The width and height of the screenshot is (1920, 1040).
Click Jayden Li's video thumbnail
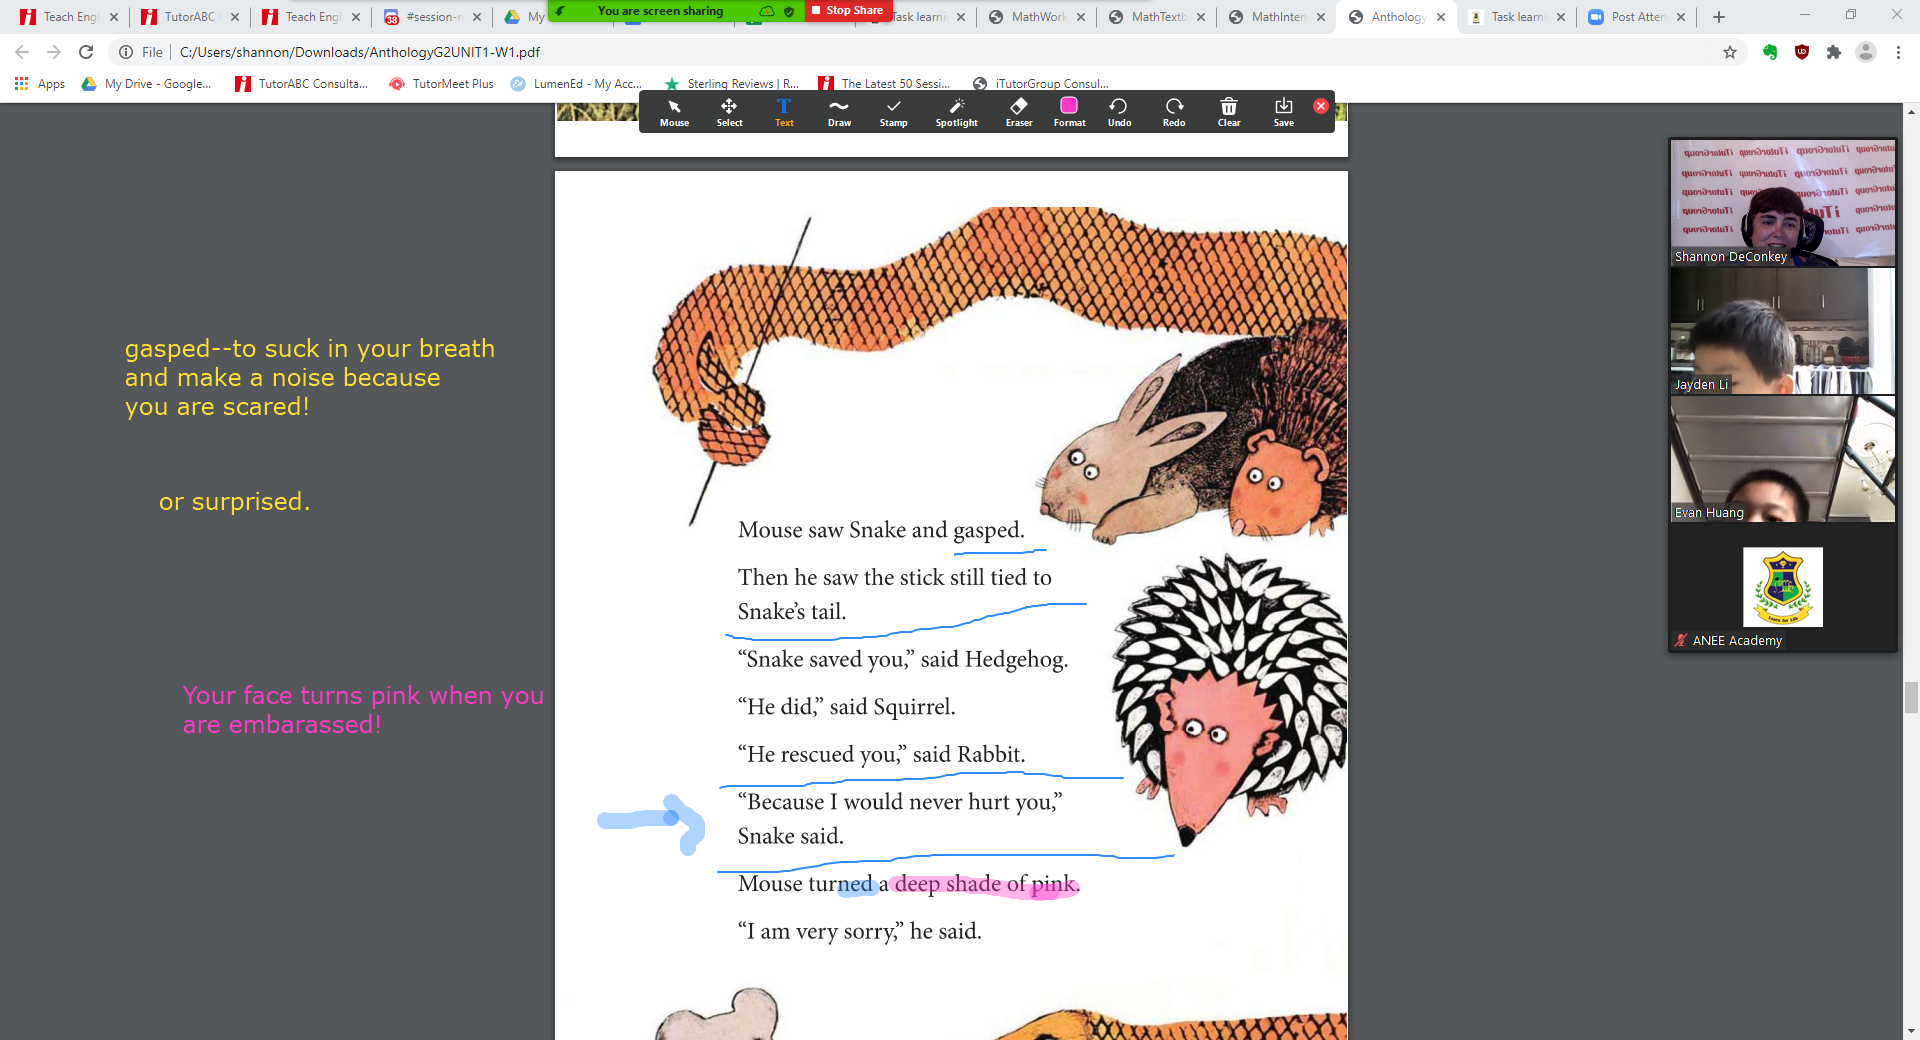[x=1783, y=331]
